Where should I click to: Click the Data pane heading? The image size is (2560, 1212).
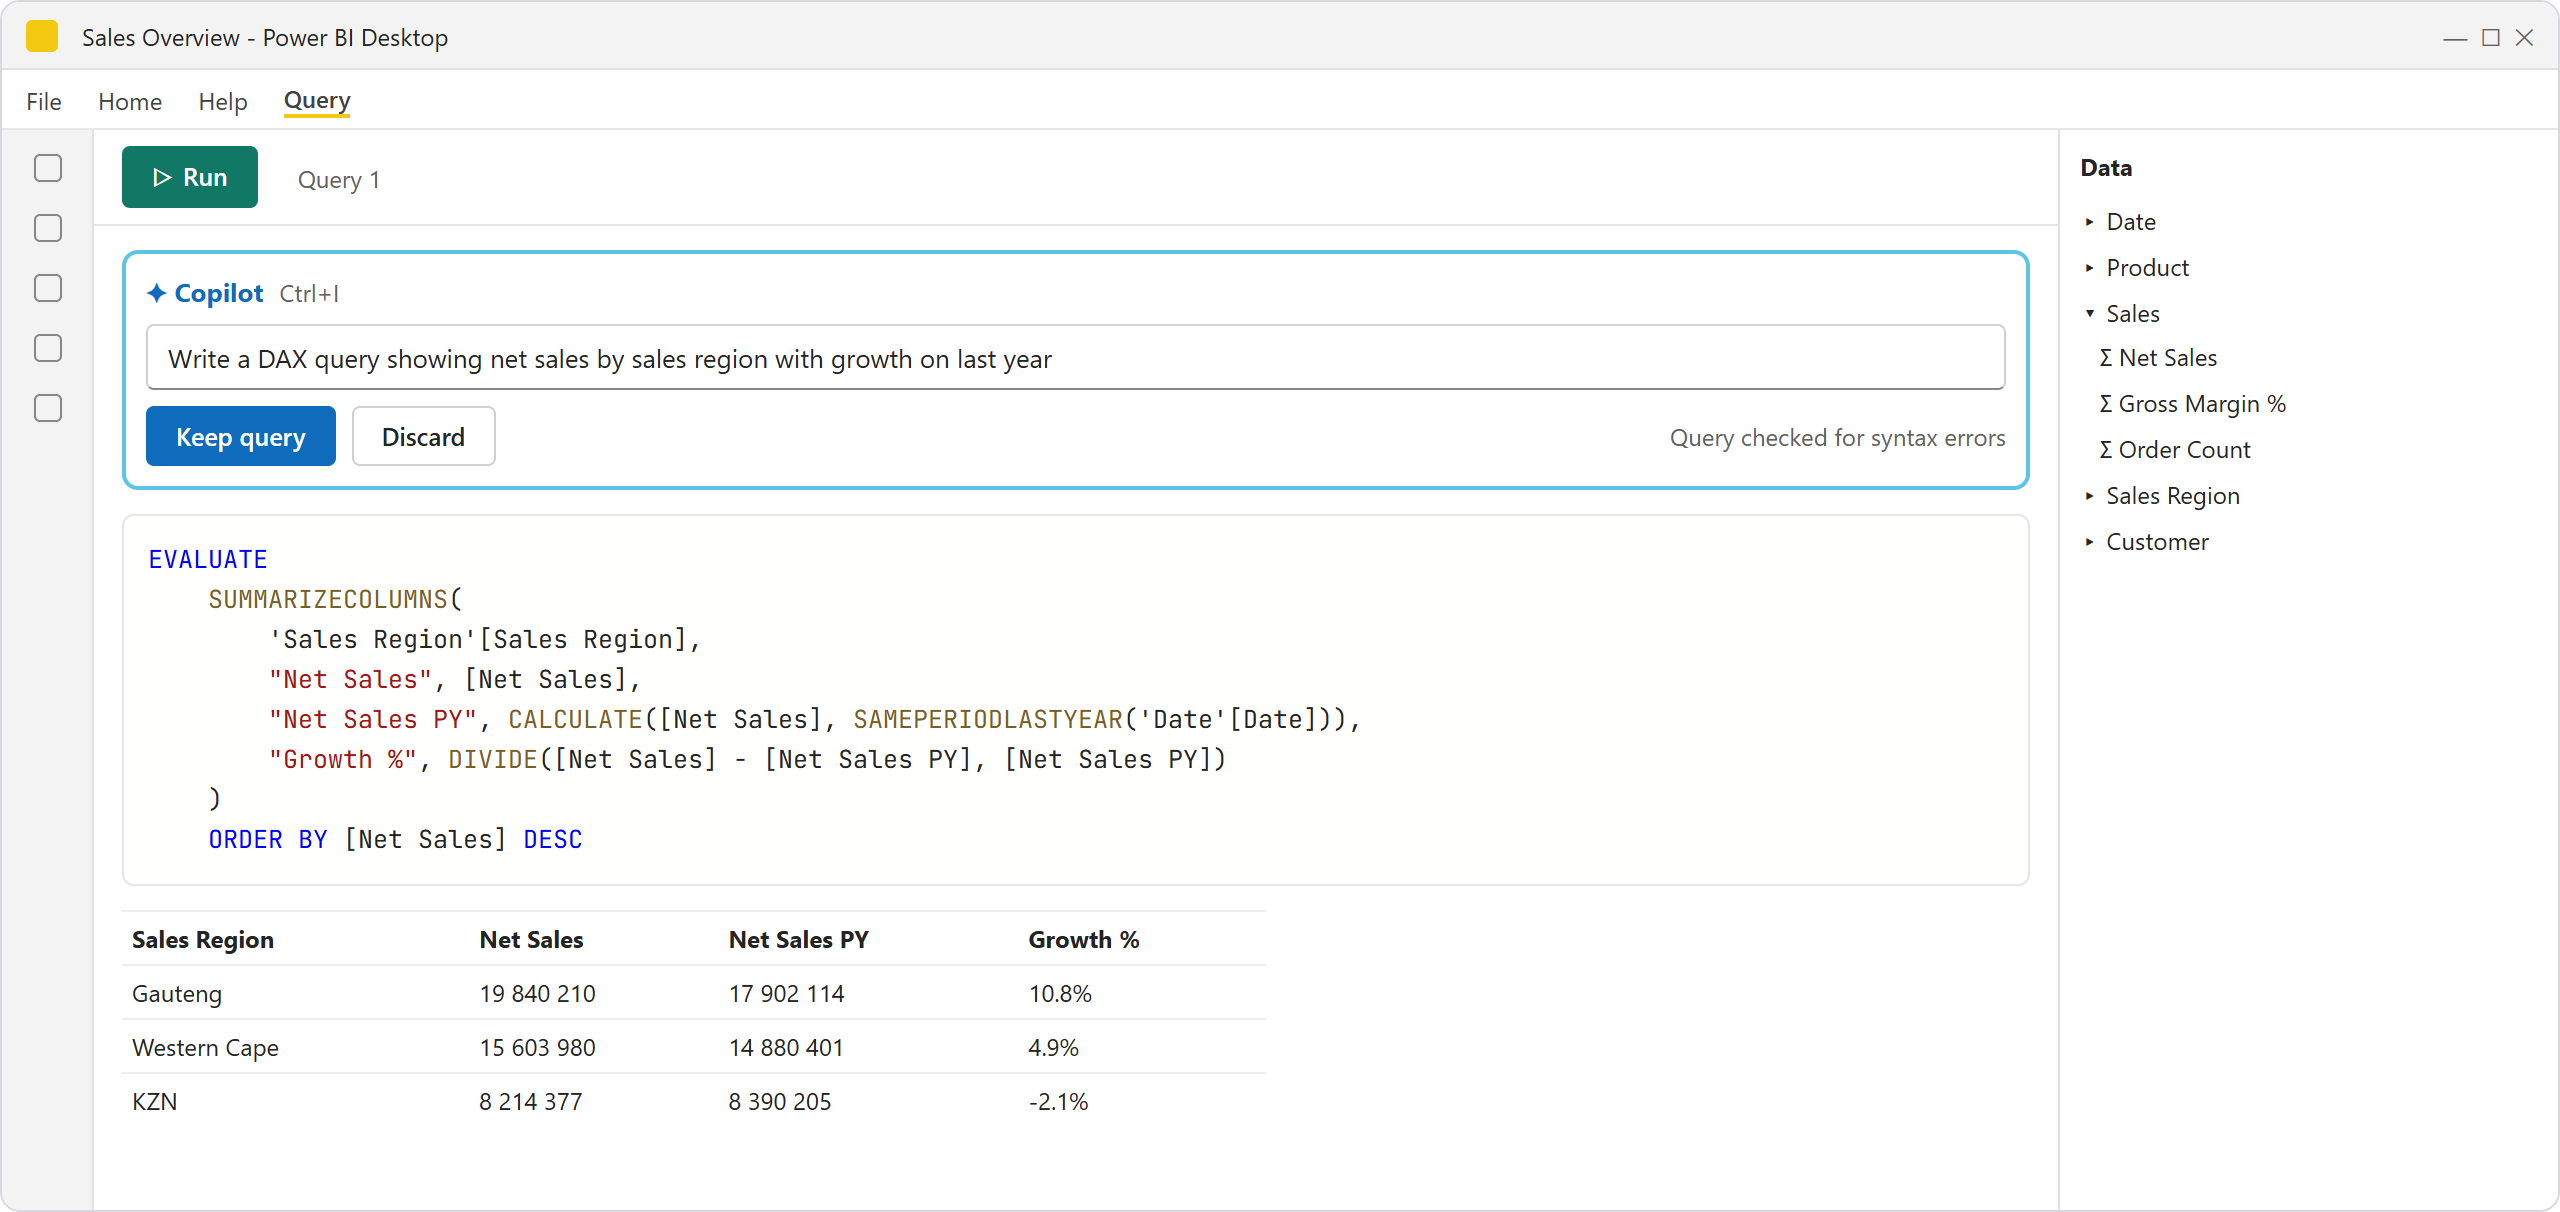[x=2106, y=168]
